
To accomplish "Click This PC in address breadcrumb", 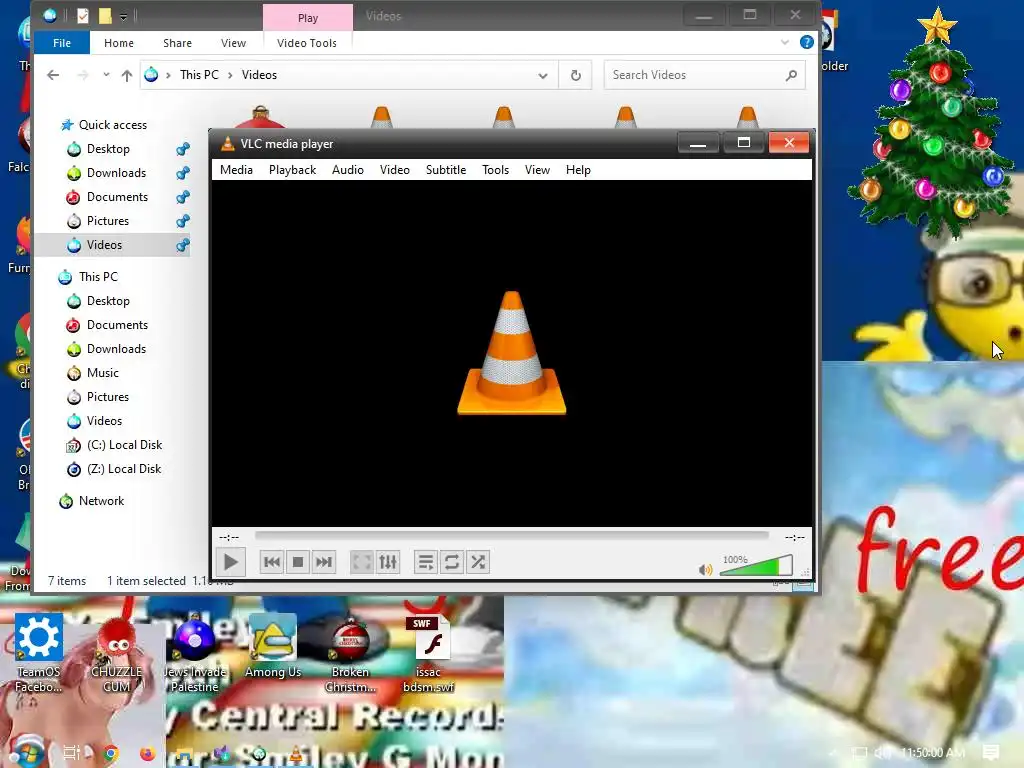I will pos(199,75).
